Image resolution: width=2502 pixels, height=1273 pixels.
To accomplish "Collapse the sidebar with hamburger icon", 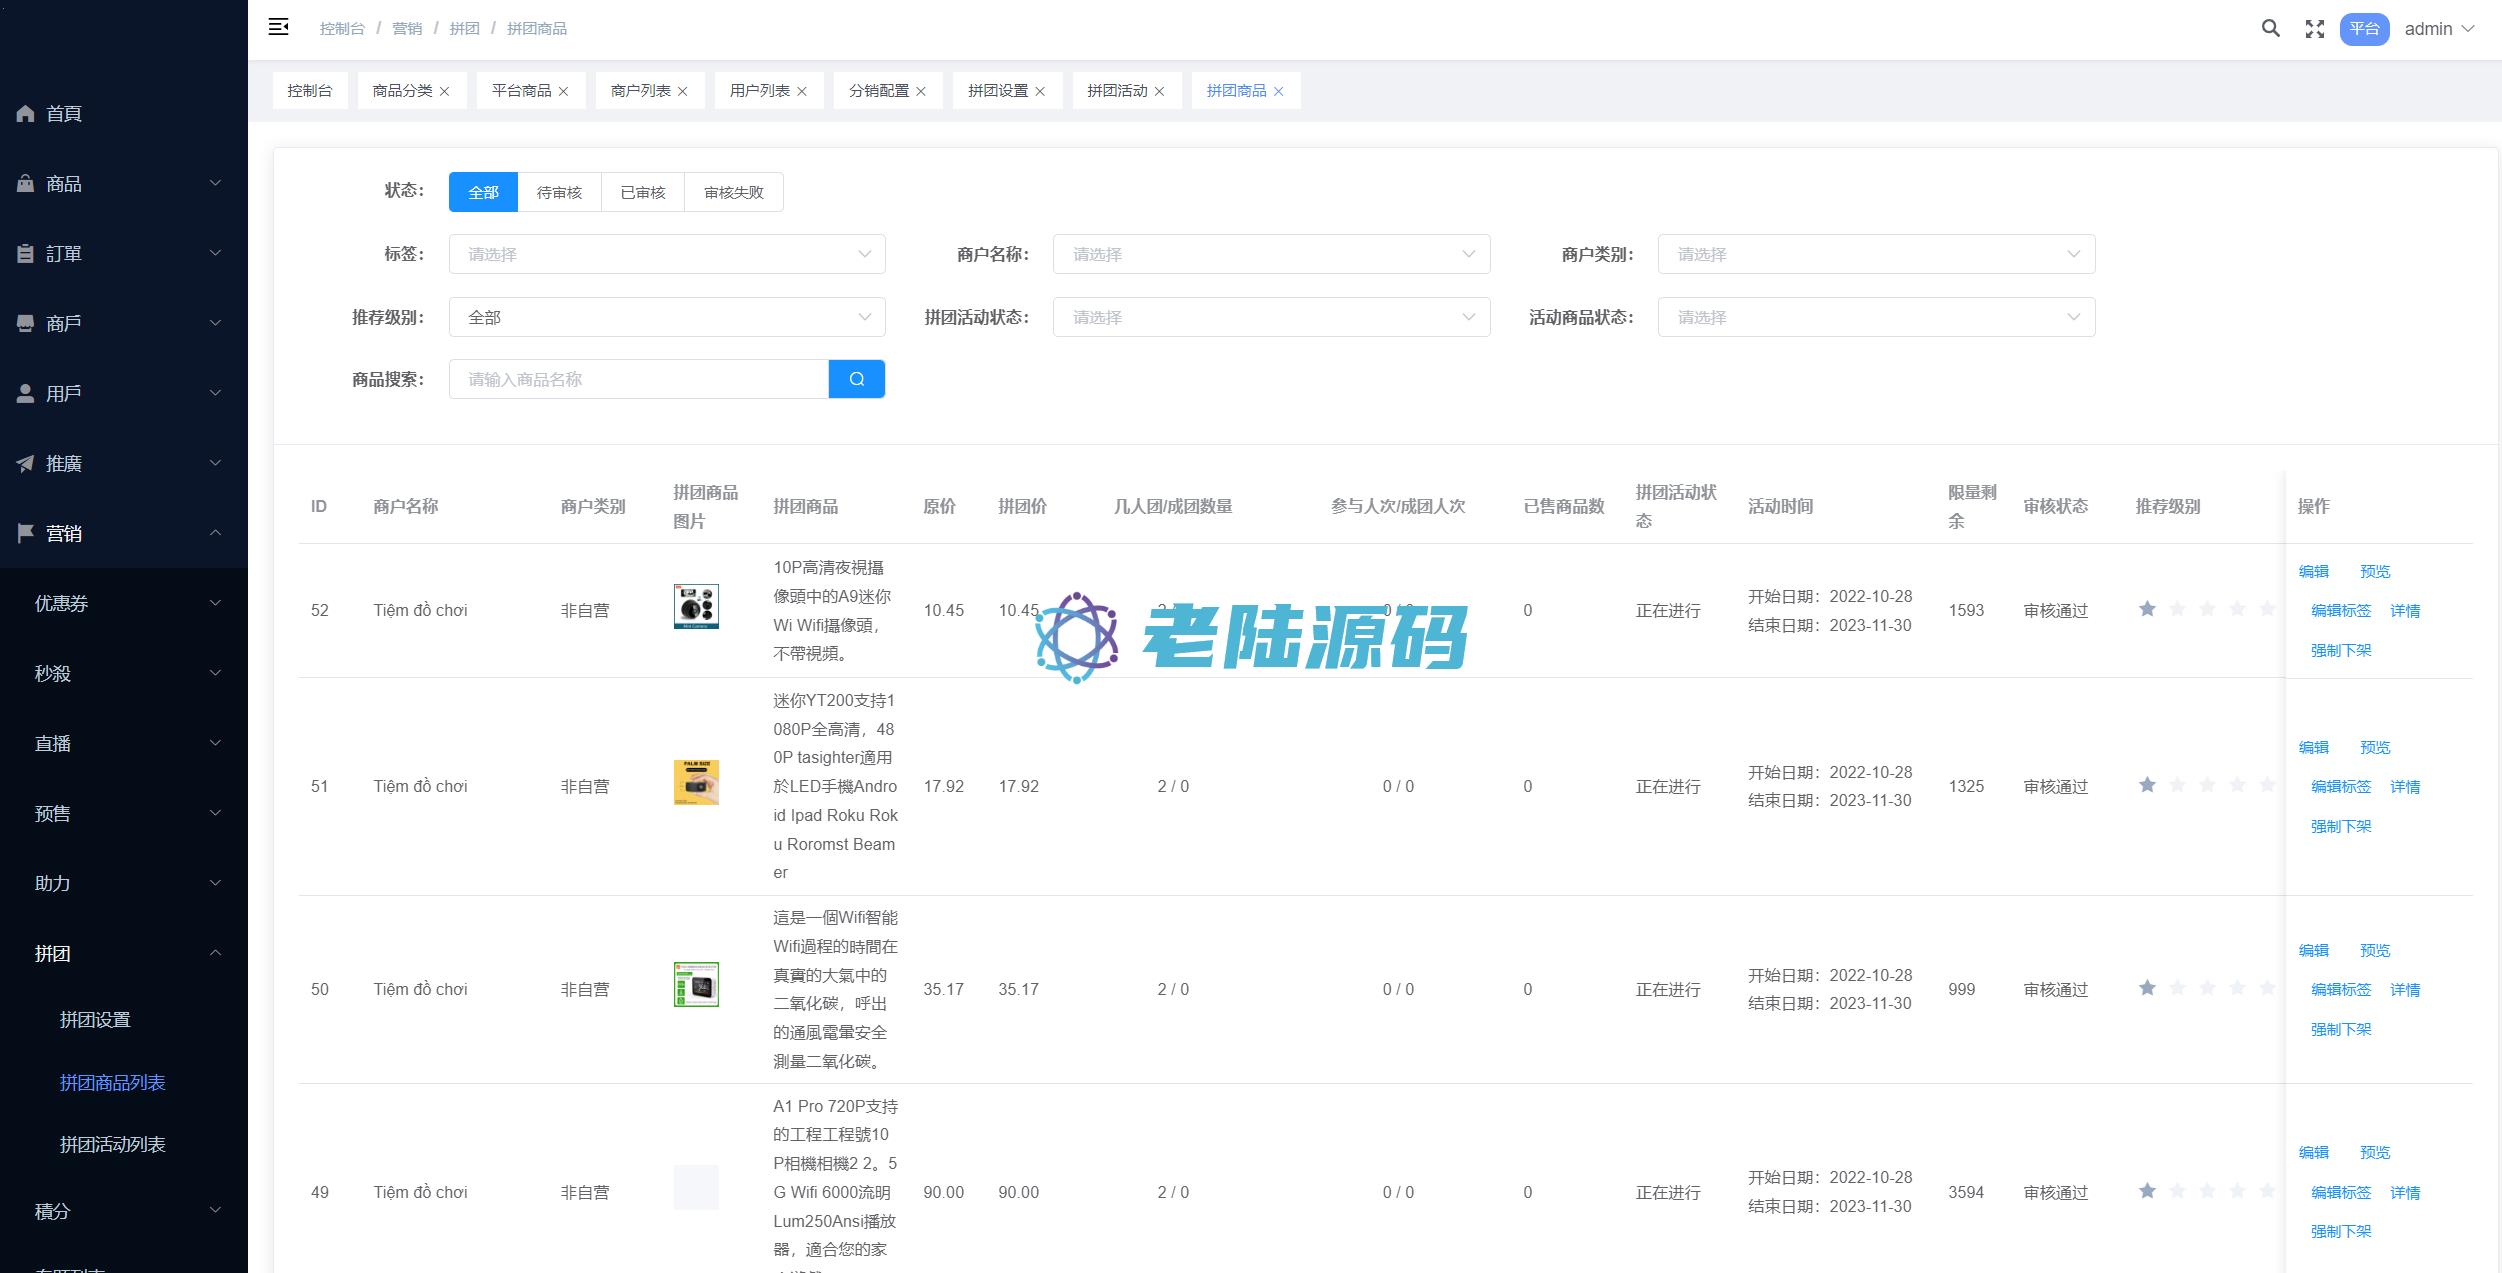I will click(x=279, y=27).
